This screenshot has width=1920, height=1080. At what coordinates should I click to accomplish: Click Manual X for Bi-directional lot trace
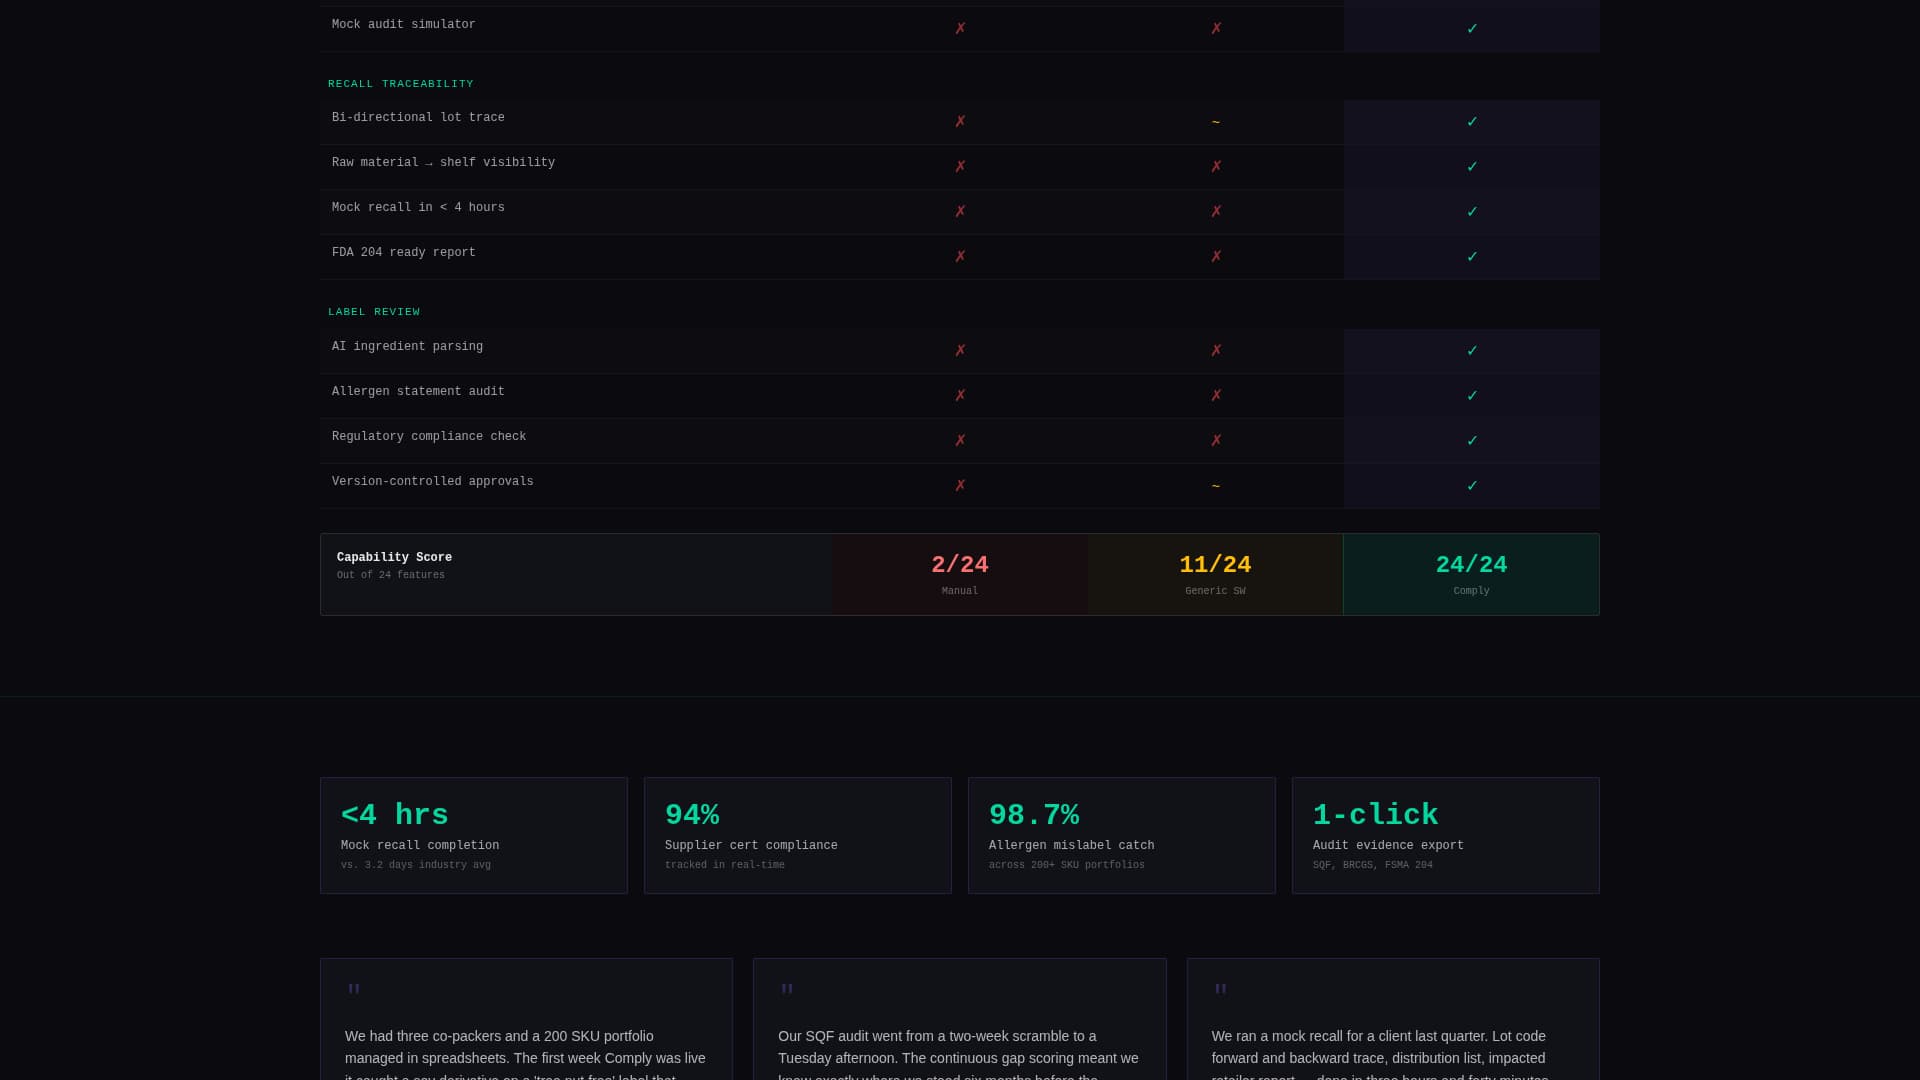coord(960,122)
